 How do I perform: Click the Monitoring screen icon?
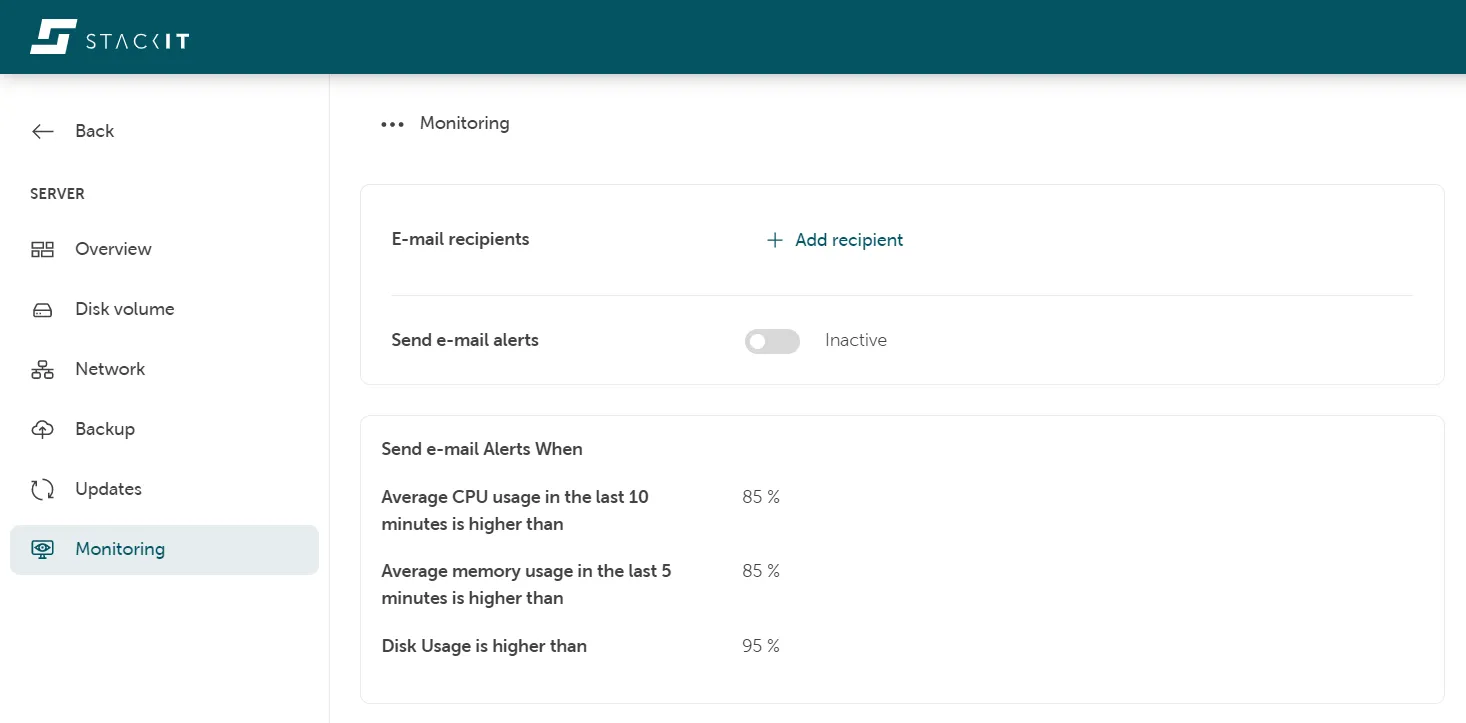point(42,548)
